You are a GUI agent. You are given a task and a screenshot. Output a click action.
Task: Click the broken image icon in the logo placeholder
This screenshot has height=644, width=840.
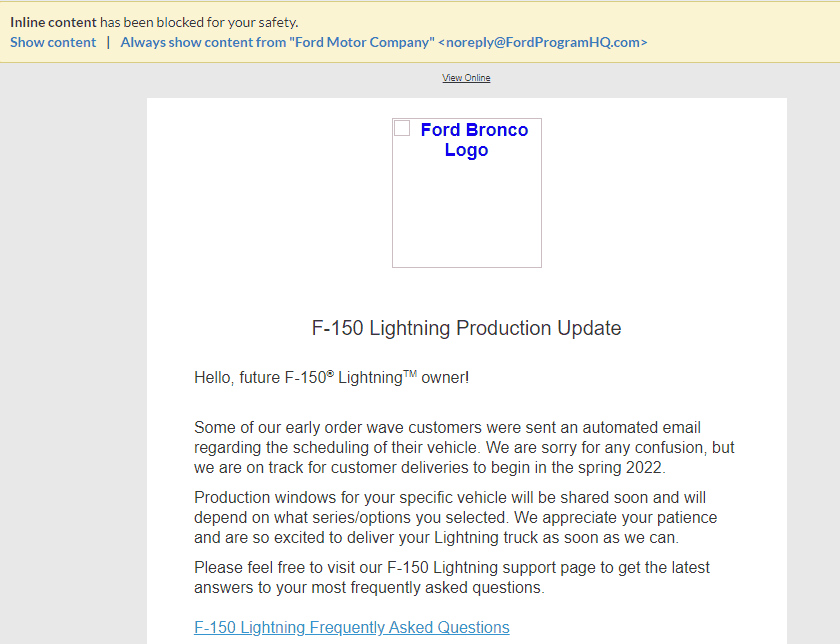[x=402, y=128]
